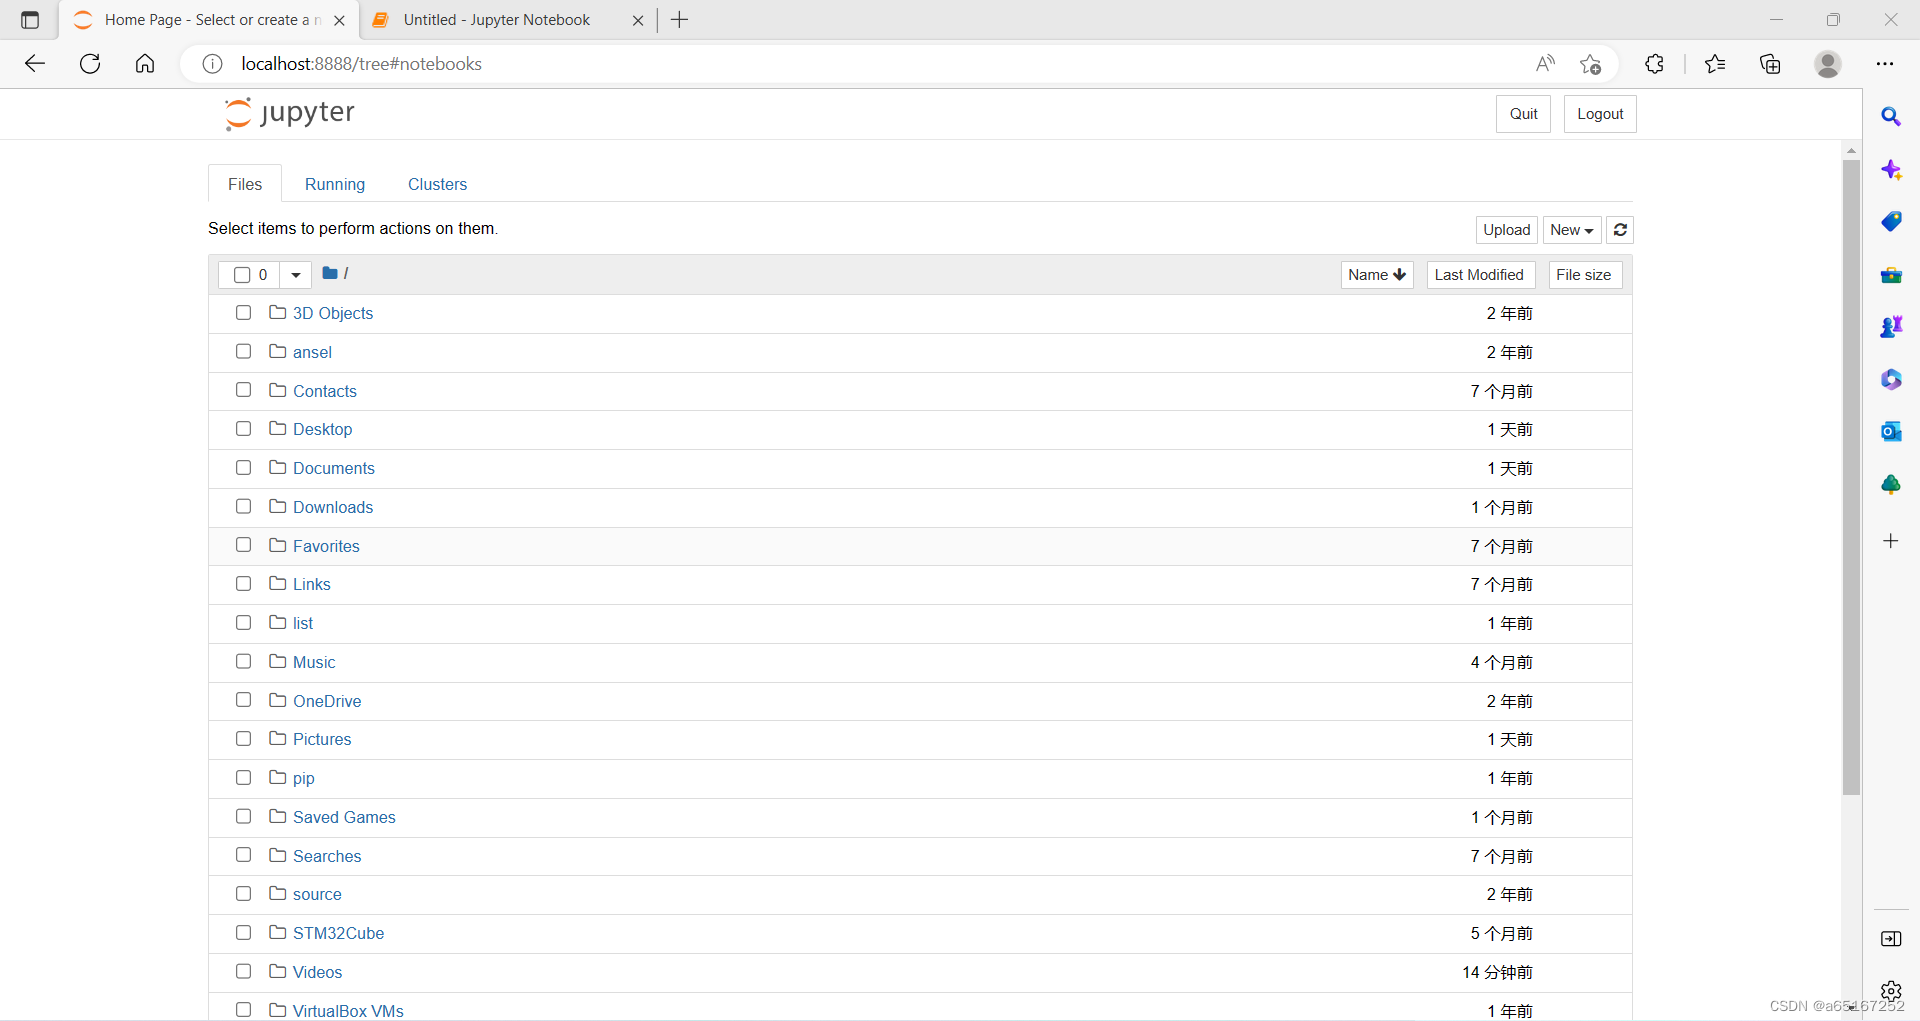The width and height of the screenshot is (1920, 1021).
Task: Open the Desktop folder link
Action: [322, 429]
